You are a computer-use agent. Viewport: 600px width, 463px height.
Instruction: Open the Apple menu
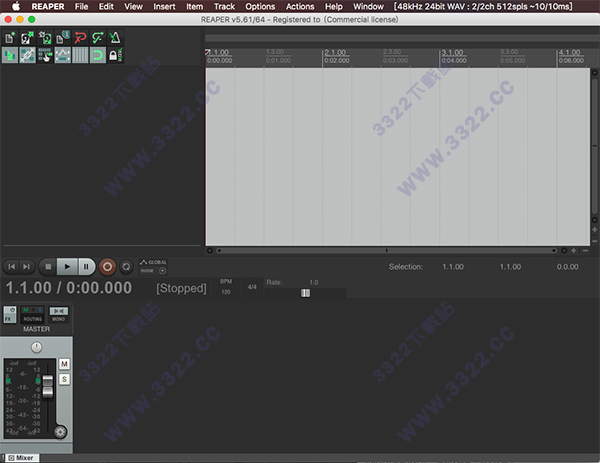[x=16, y=7]
